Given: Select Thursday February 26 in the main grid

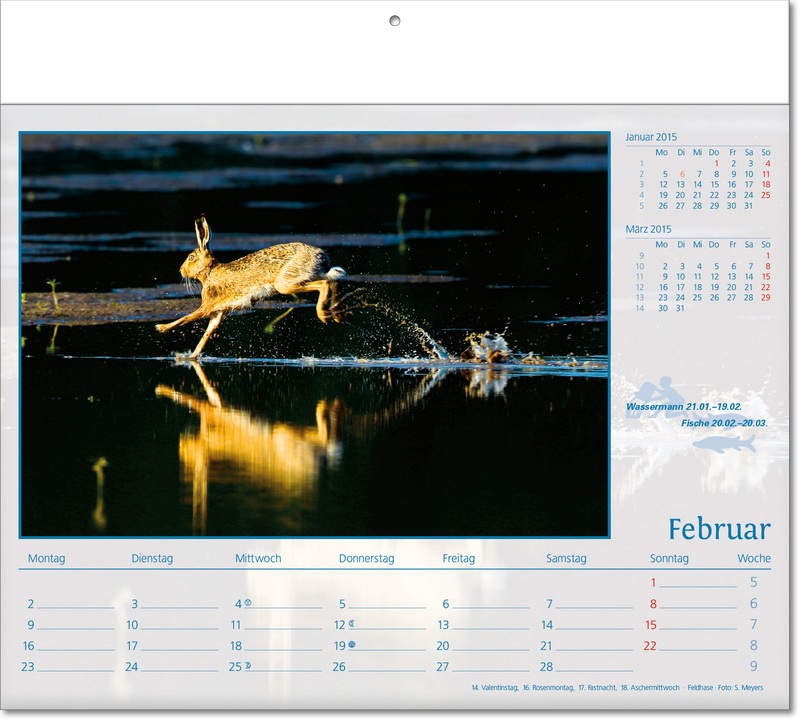Looking at the screenshot, I should (339, 667).
